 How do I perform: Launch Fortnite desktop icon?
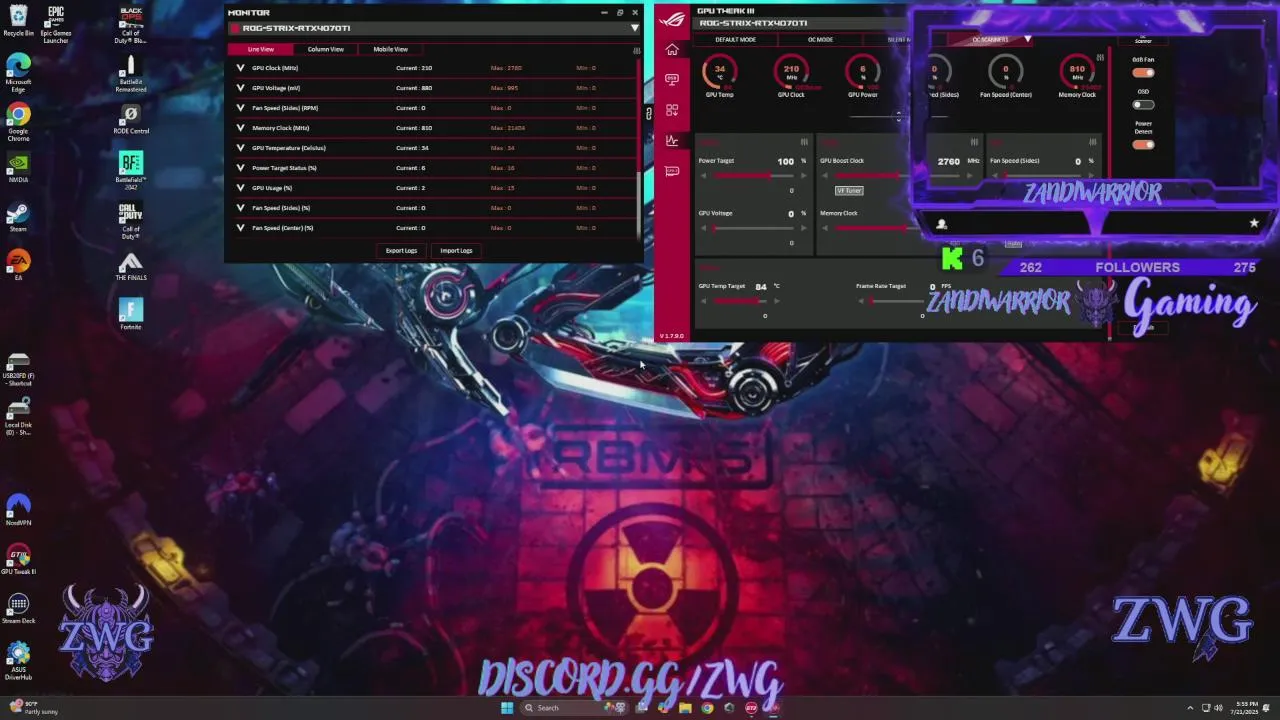[x=131, y=314]
